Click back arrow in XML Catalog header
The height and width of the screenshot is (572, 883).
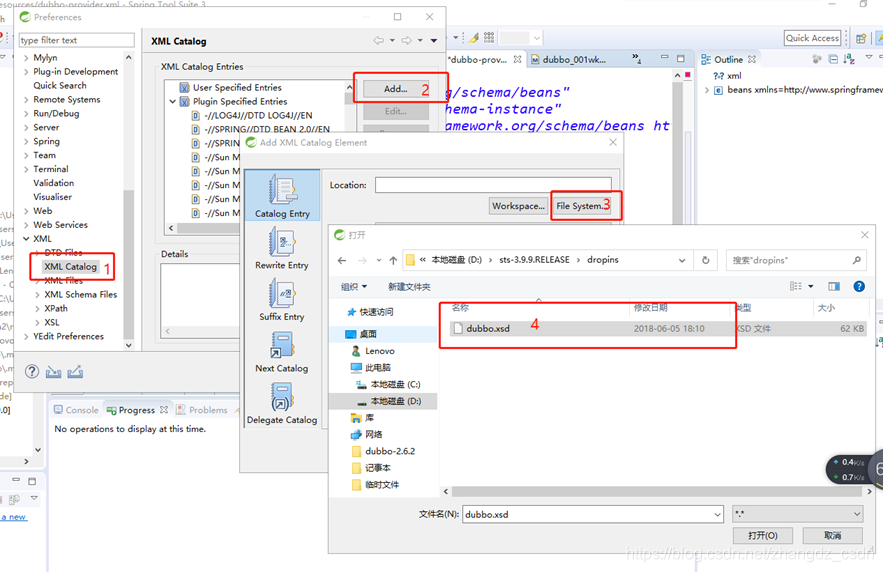click(378, 41)
